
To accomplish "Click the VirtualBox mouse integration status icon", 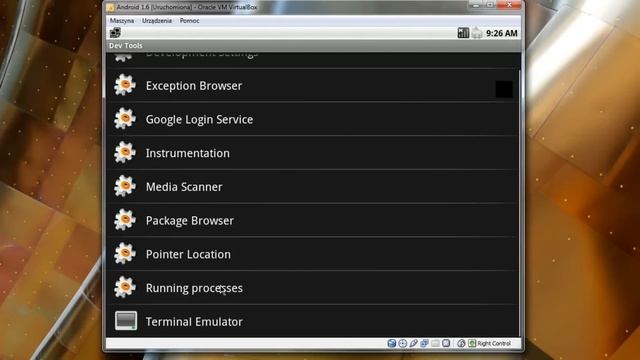I will (461, 343).
